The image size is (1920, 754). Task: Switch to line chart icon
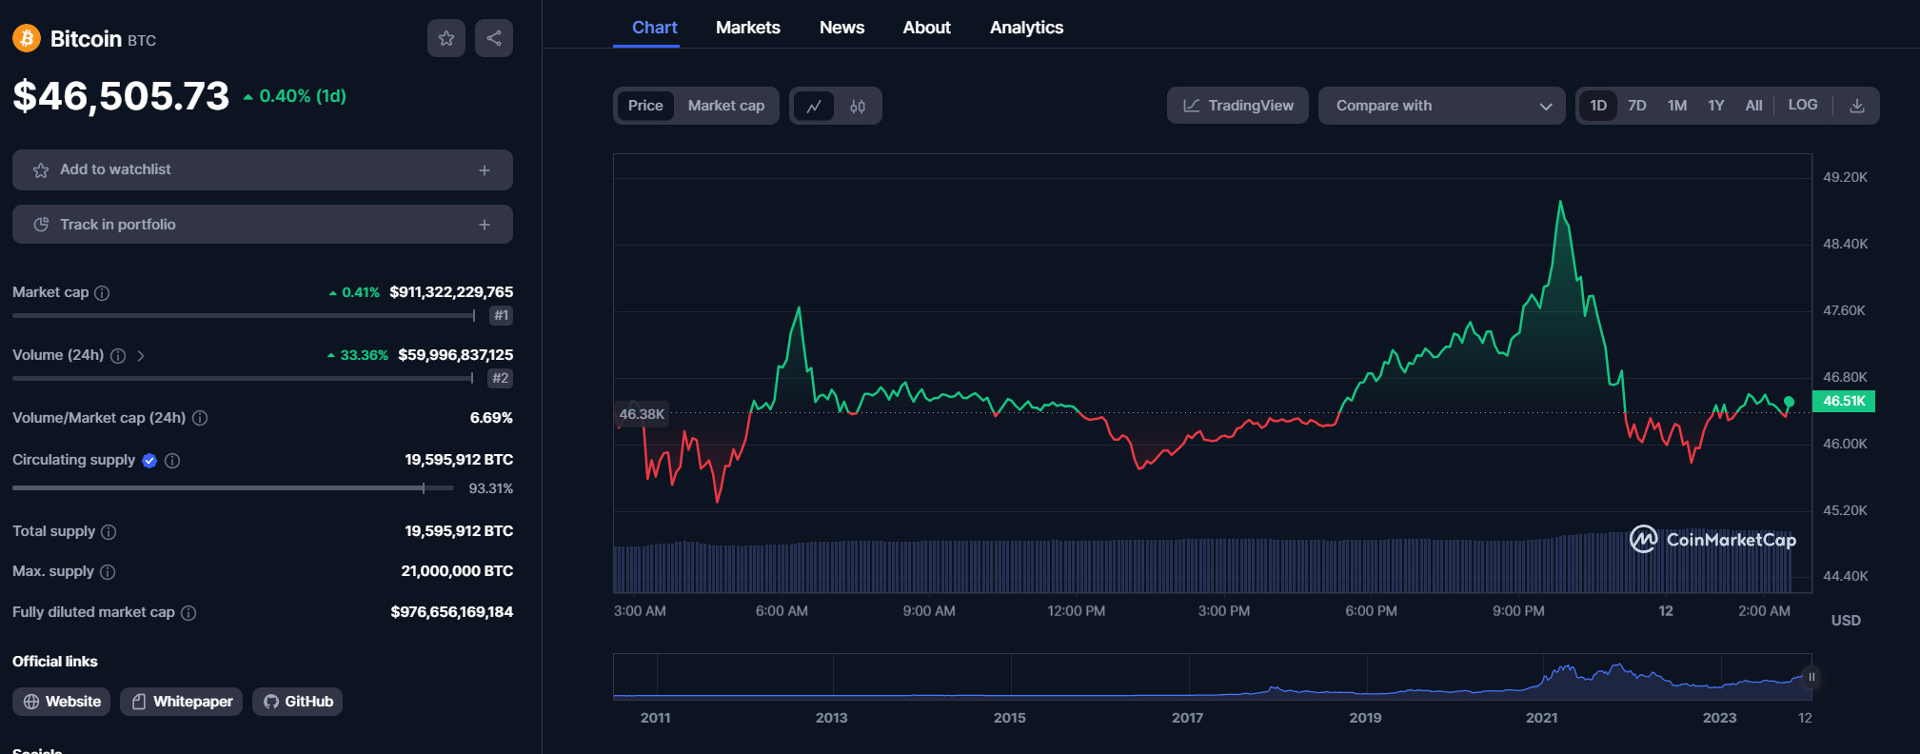point(814,106)
